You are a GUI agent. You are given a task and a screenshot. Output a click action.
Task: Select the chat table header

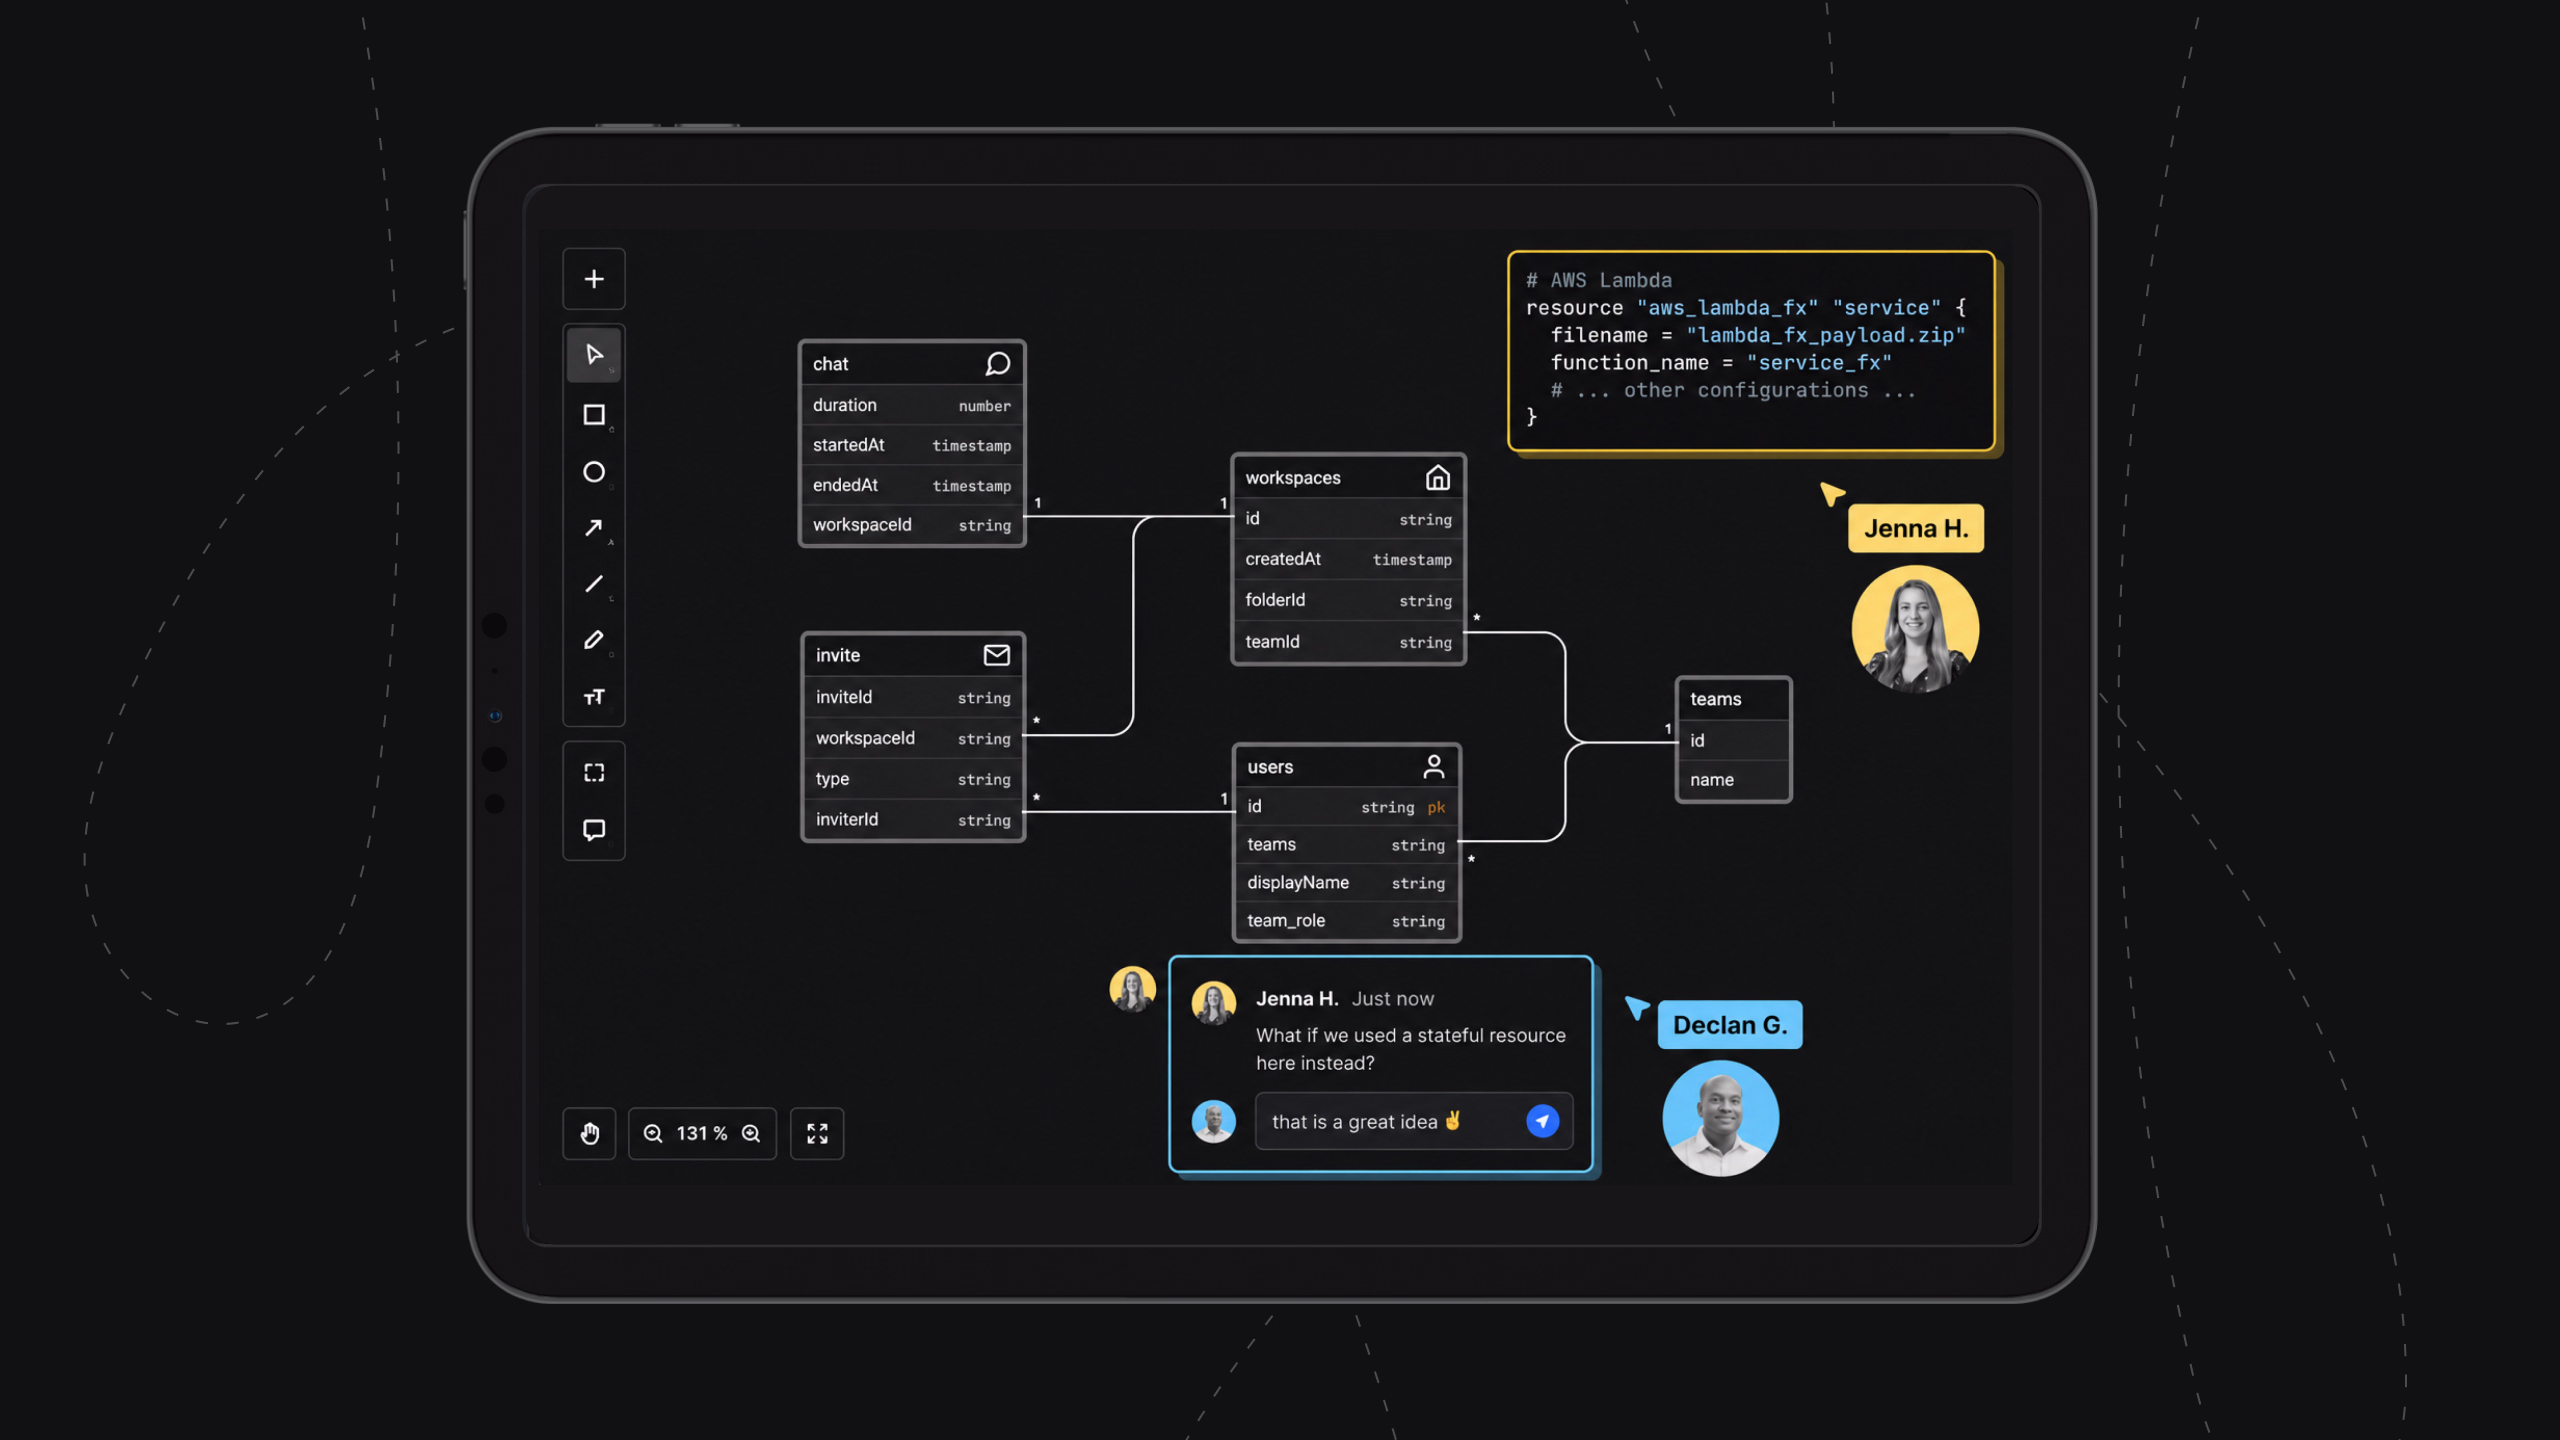pos(912,364)
